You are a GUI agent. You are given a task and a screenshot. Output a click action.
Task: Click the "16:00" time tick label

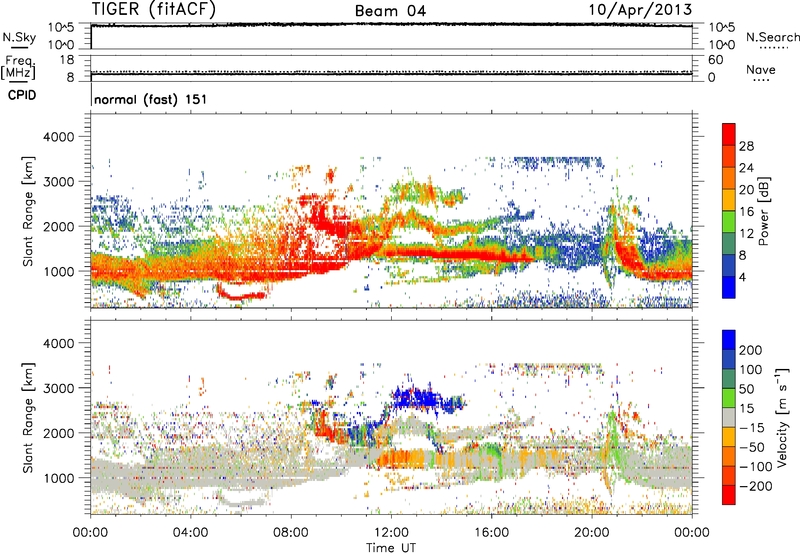492,533
